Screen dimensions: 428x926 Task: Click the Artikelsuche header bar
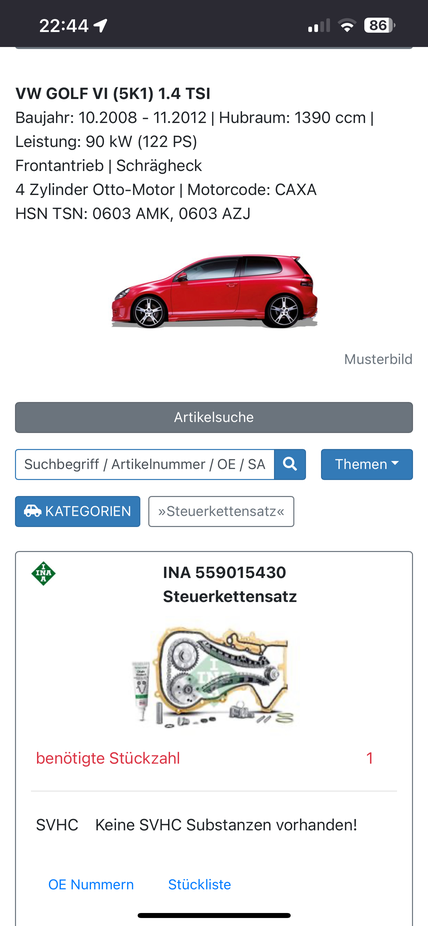[214, 418]
